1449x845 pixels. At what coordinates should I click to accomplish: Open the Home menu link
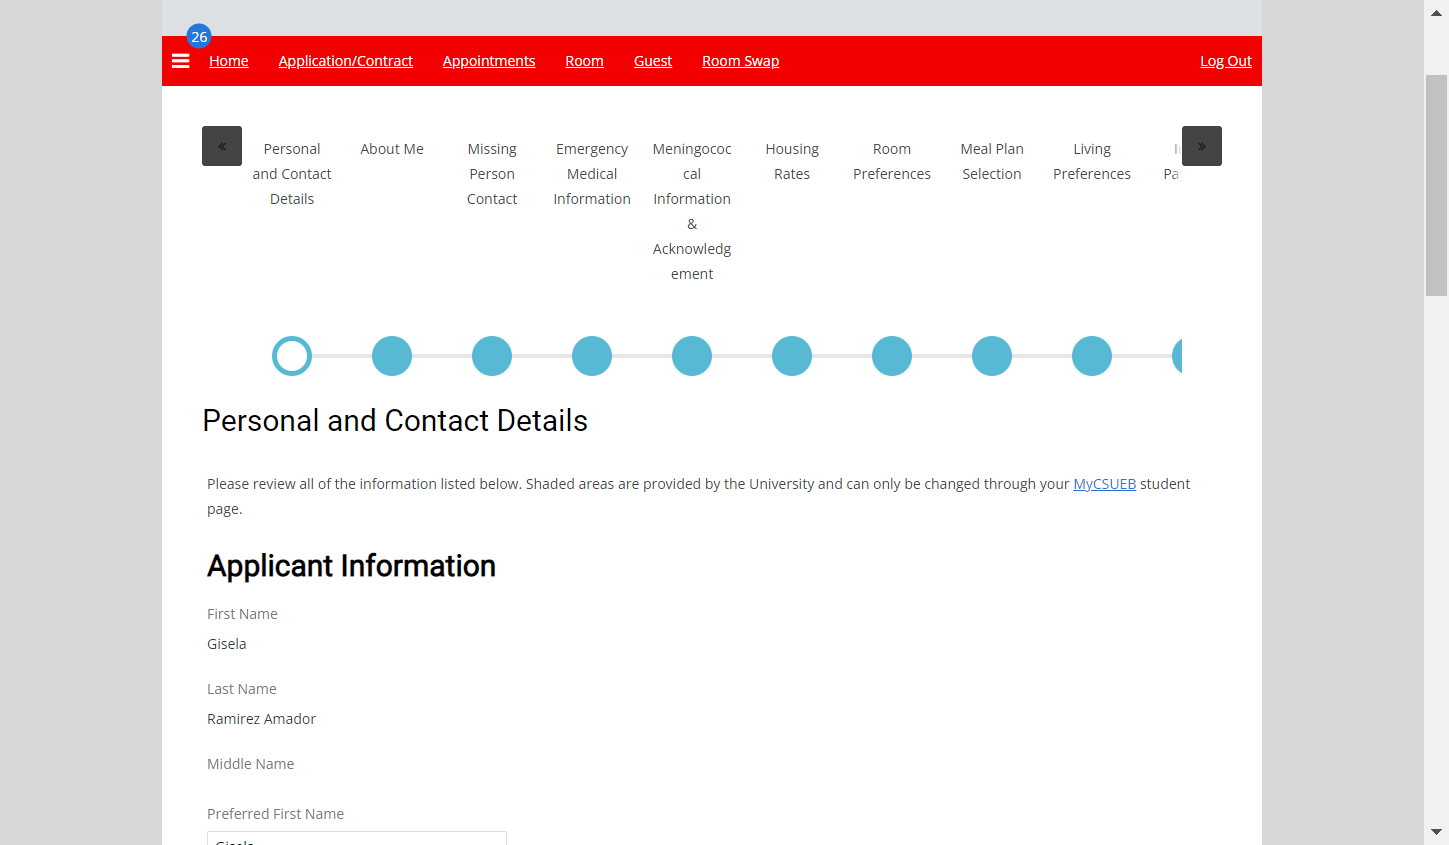pos(229,61)
